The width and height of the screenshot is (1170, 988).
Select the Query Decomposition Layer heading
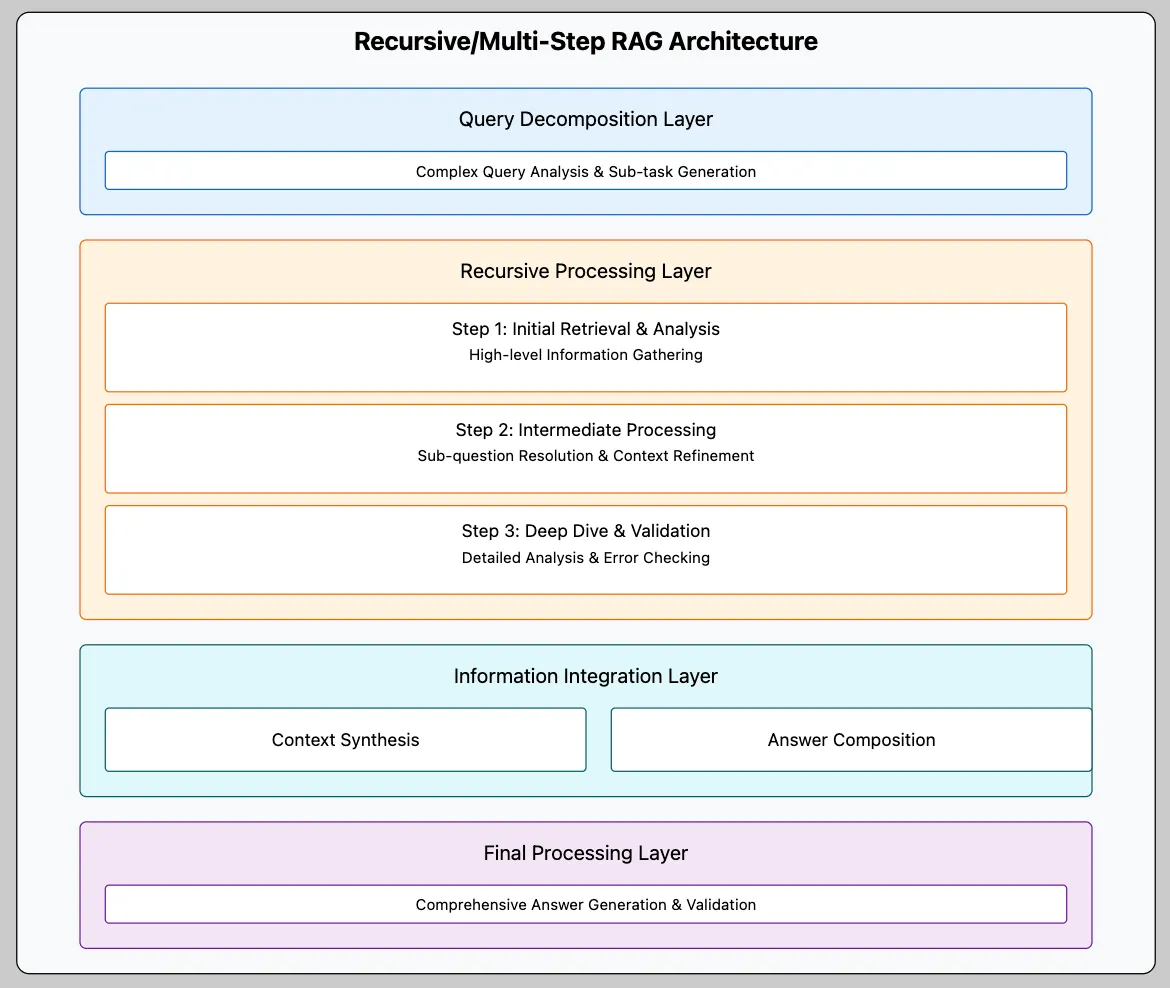coord(585,119)
